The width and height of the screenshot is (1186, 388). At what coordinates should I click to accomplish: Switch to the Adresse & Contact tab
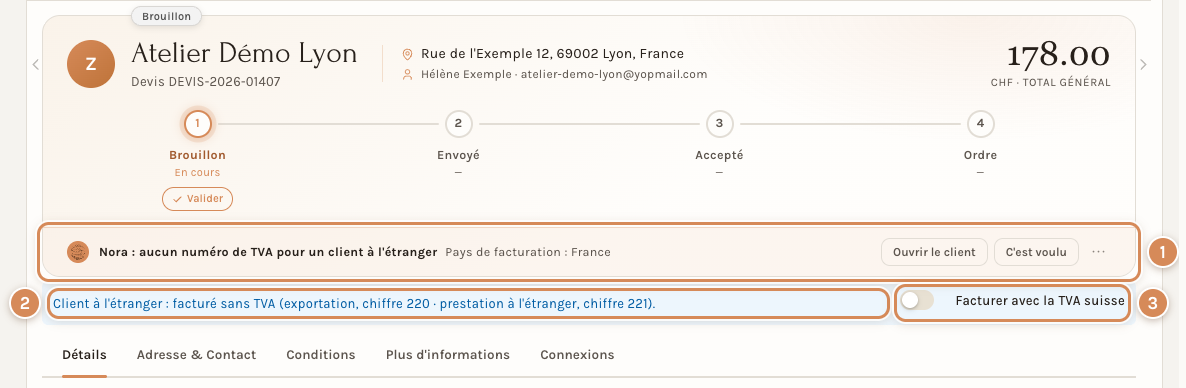pyautogui.click(x=197, y=355)
